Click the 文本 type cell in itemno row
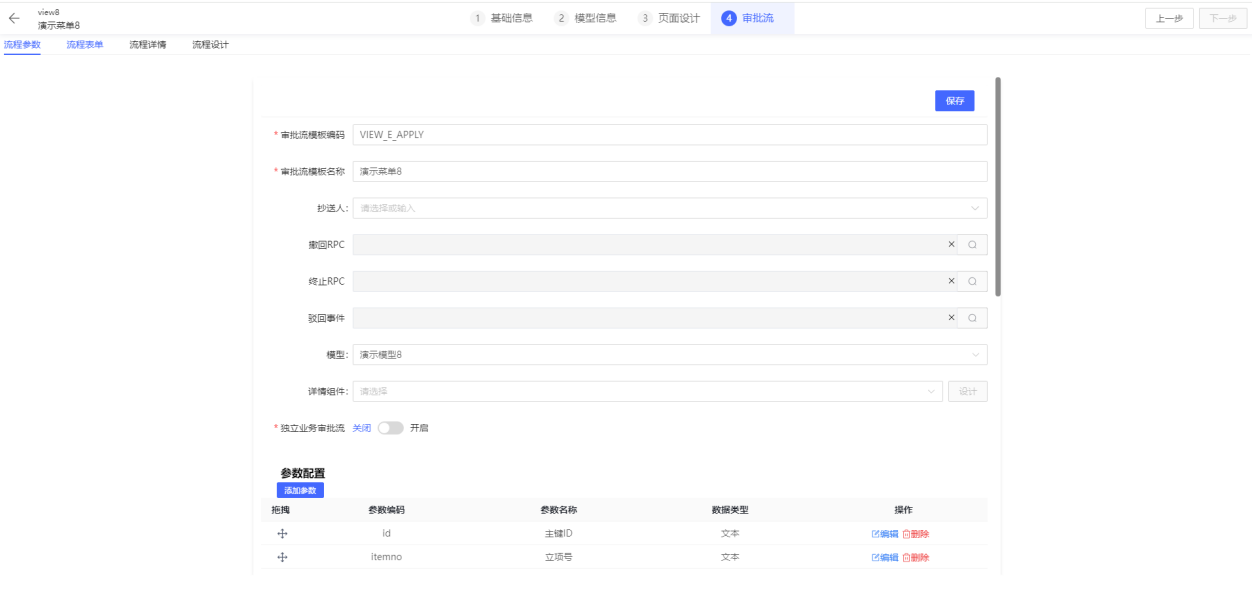 pos(730,558)
